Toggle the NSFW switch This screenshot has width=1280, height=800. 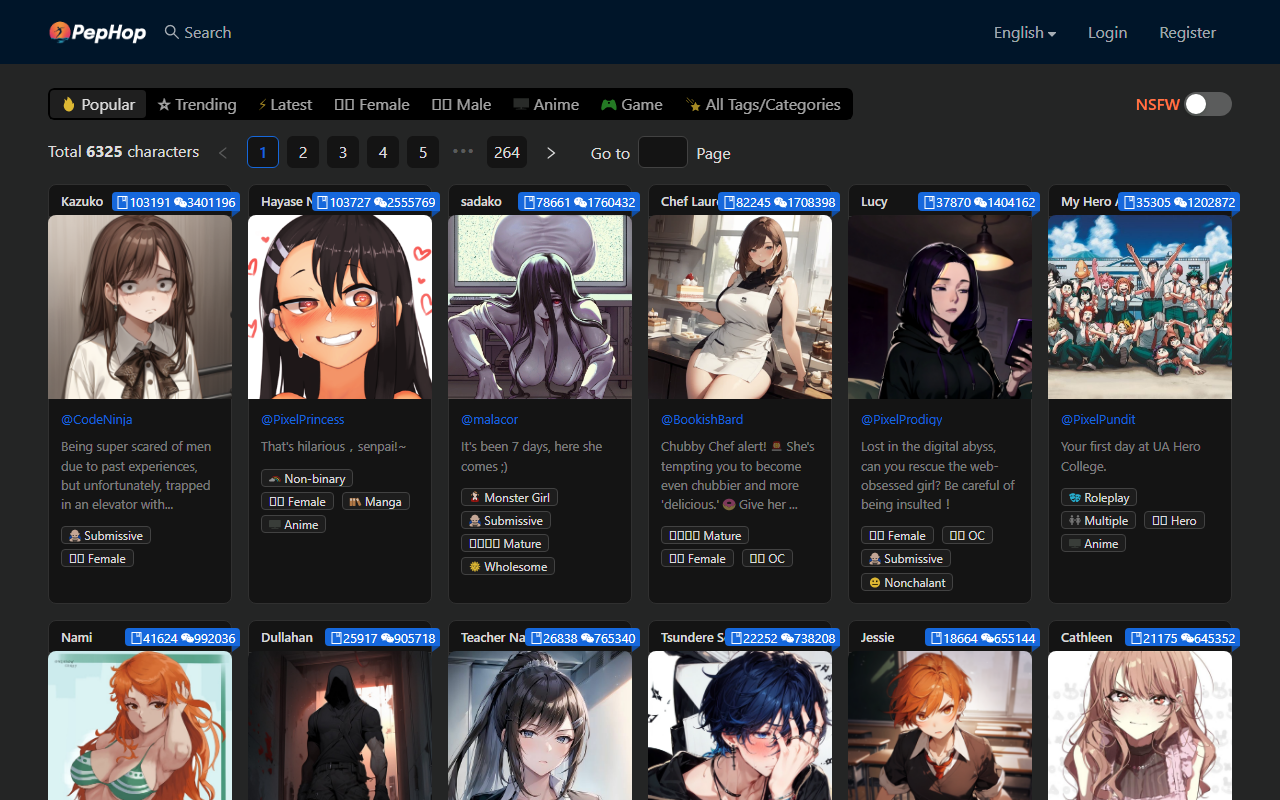[x=1207, y=104]
